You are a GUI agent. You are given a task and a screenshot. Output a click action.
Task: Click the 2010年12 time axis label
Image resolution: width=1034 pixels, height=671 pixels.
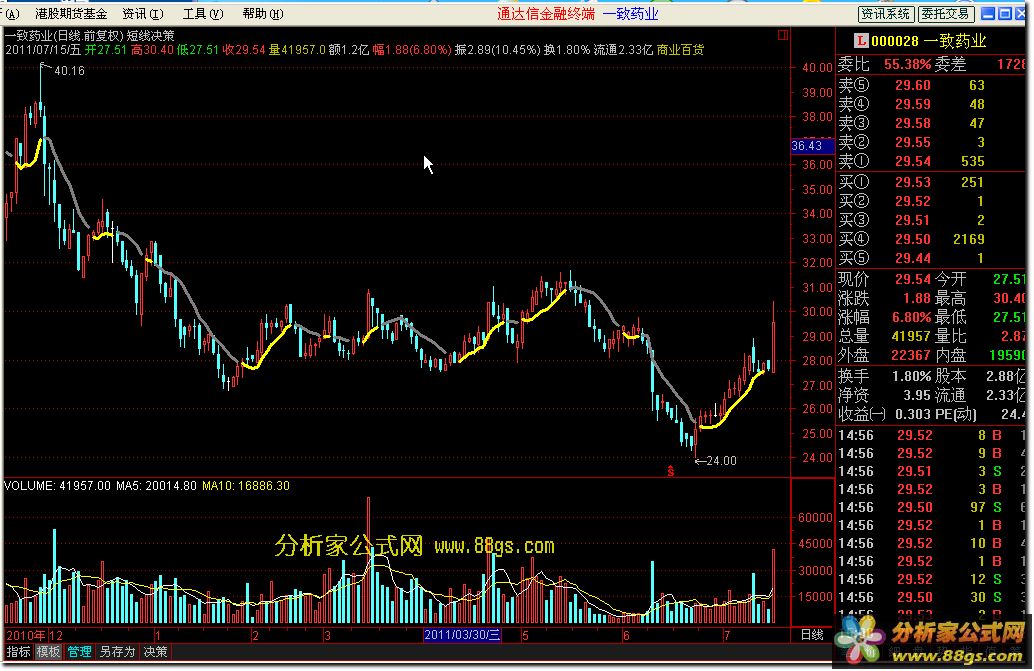(34, 635)
